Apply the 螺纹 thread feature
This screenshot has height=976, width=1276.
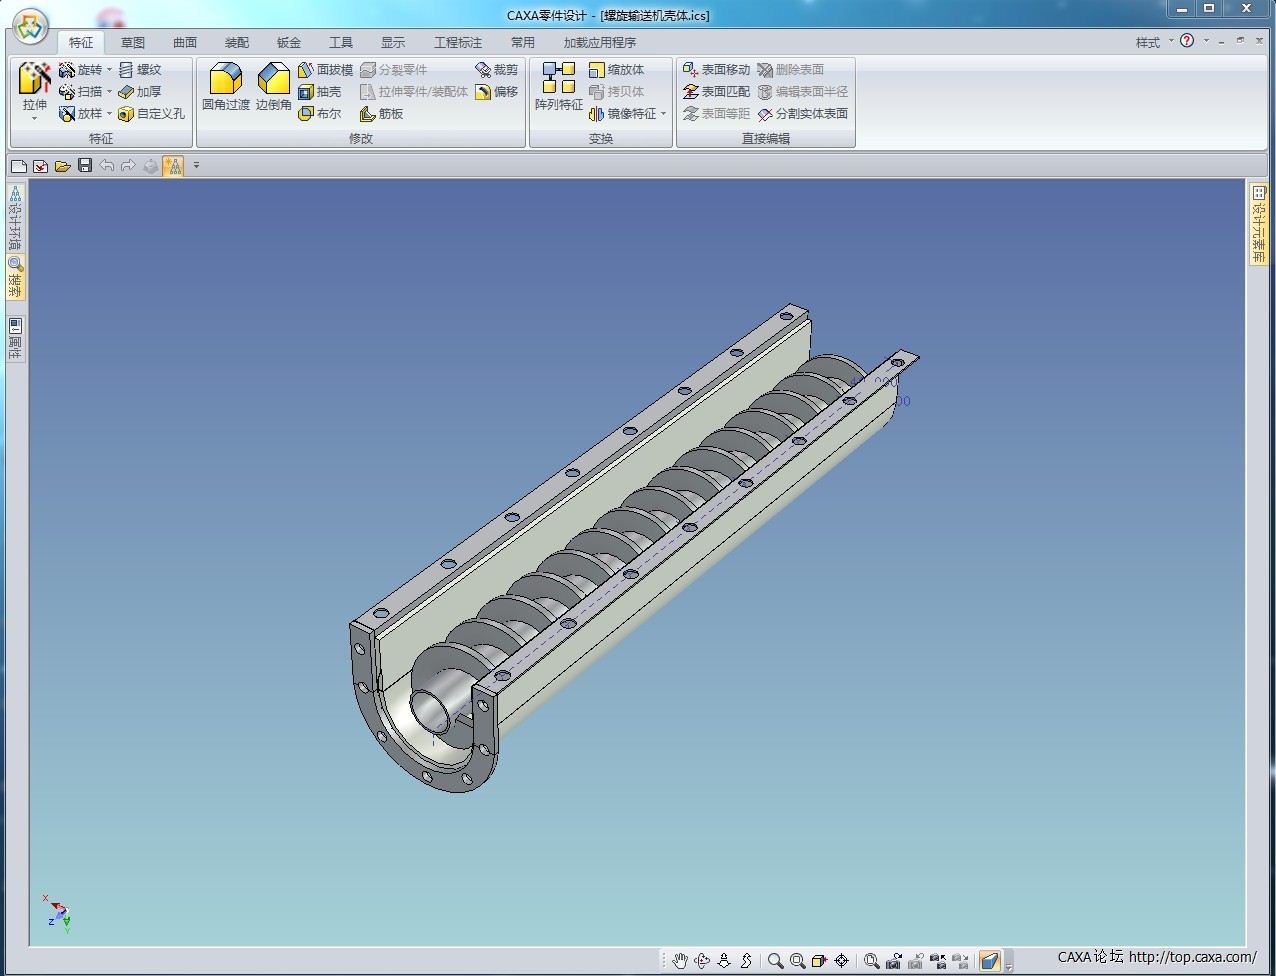point(140,70)
